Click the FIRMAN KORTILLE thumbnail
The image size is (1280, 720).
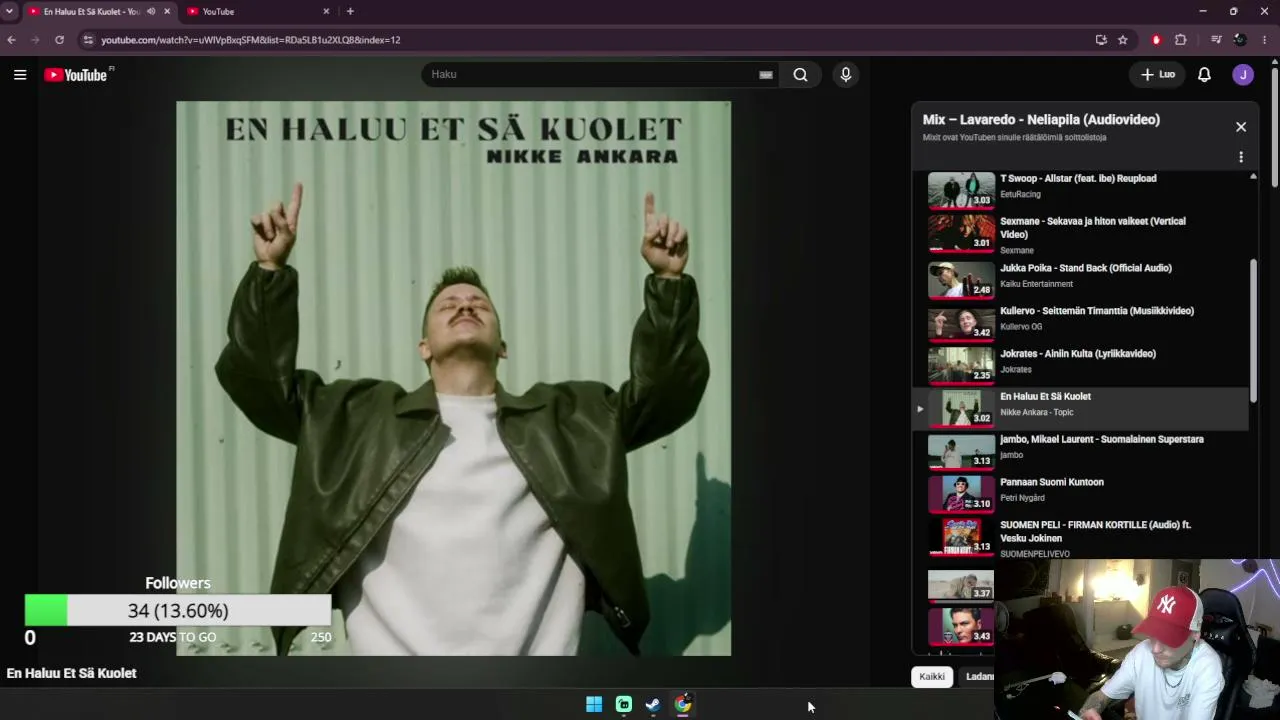961,538
